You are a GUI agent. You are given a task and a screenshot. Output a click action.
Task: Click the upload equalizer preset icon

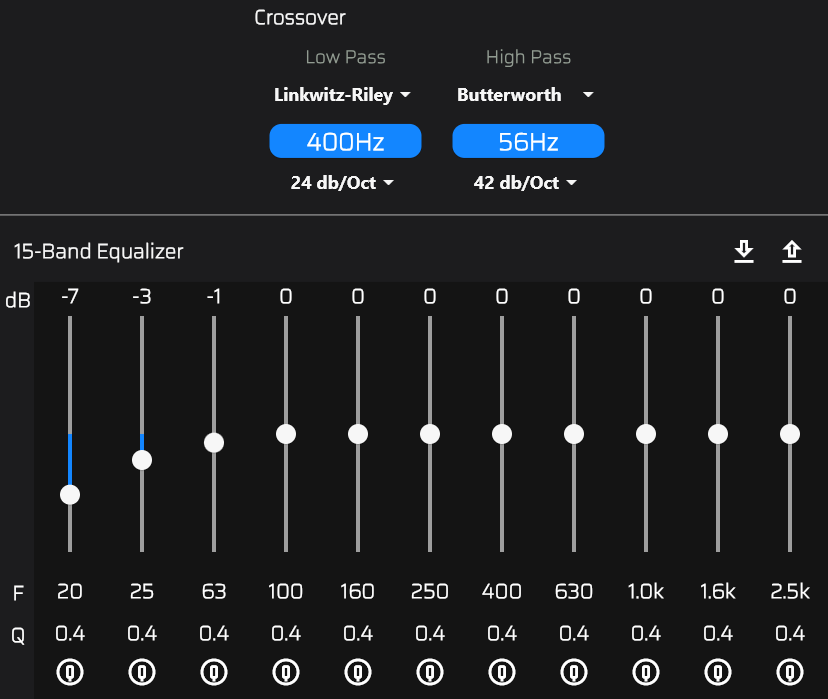coord(791,252)
